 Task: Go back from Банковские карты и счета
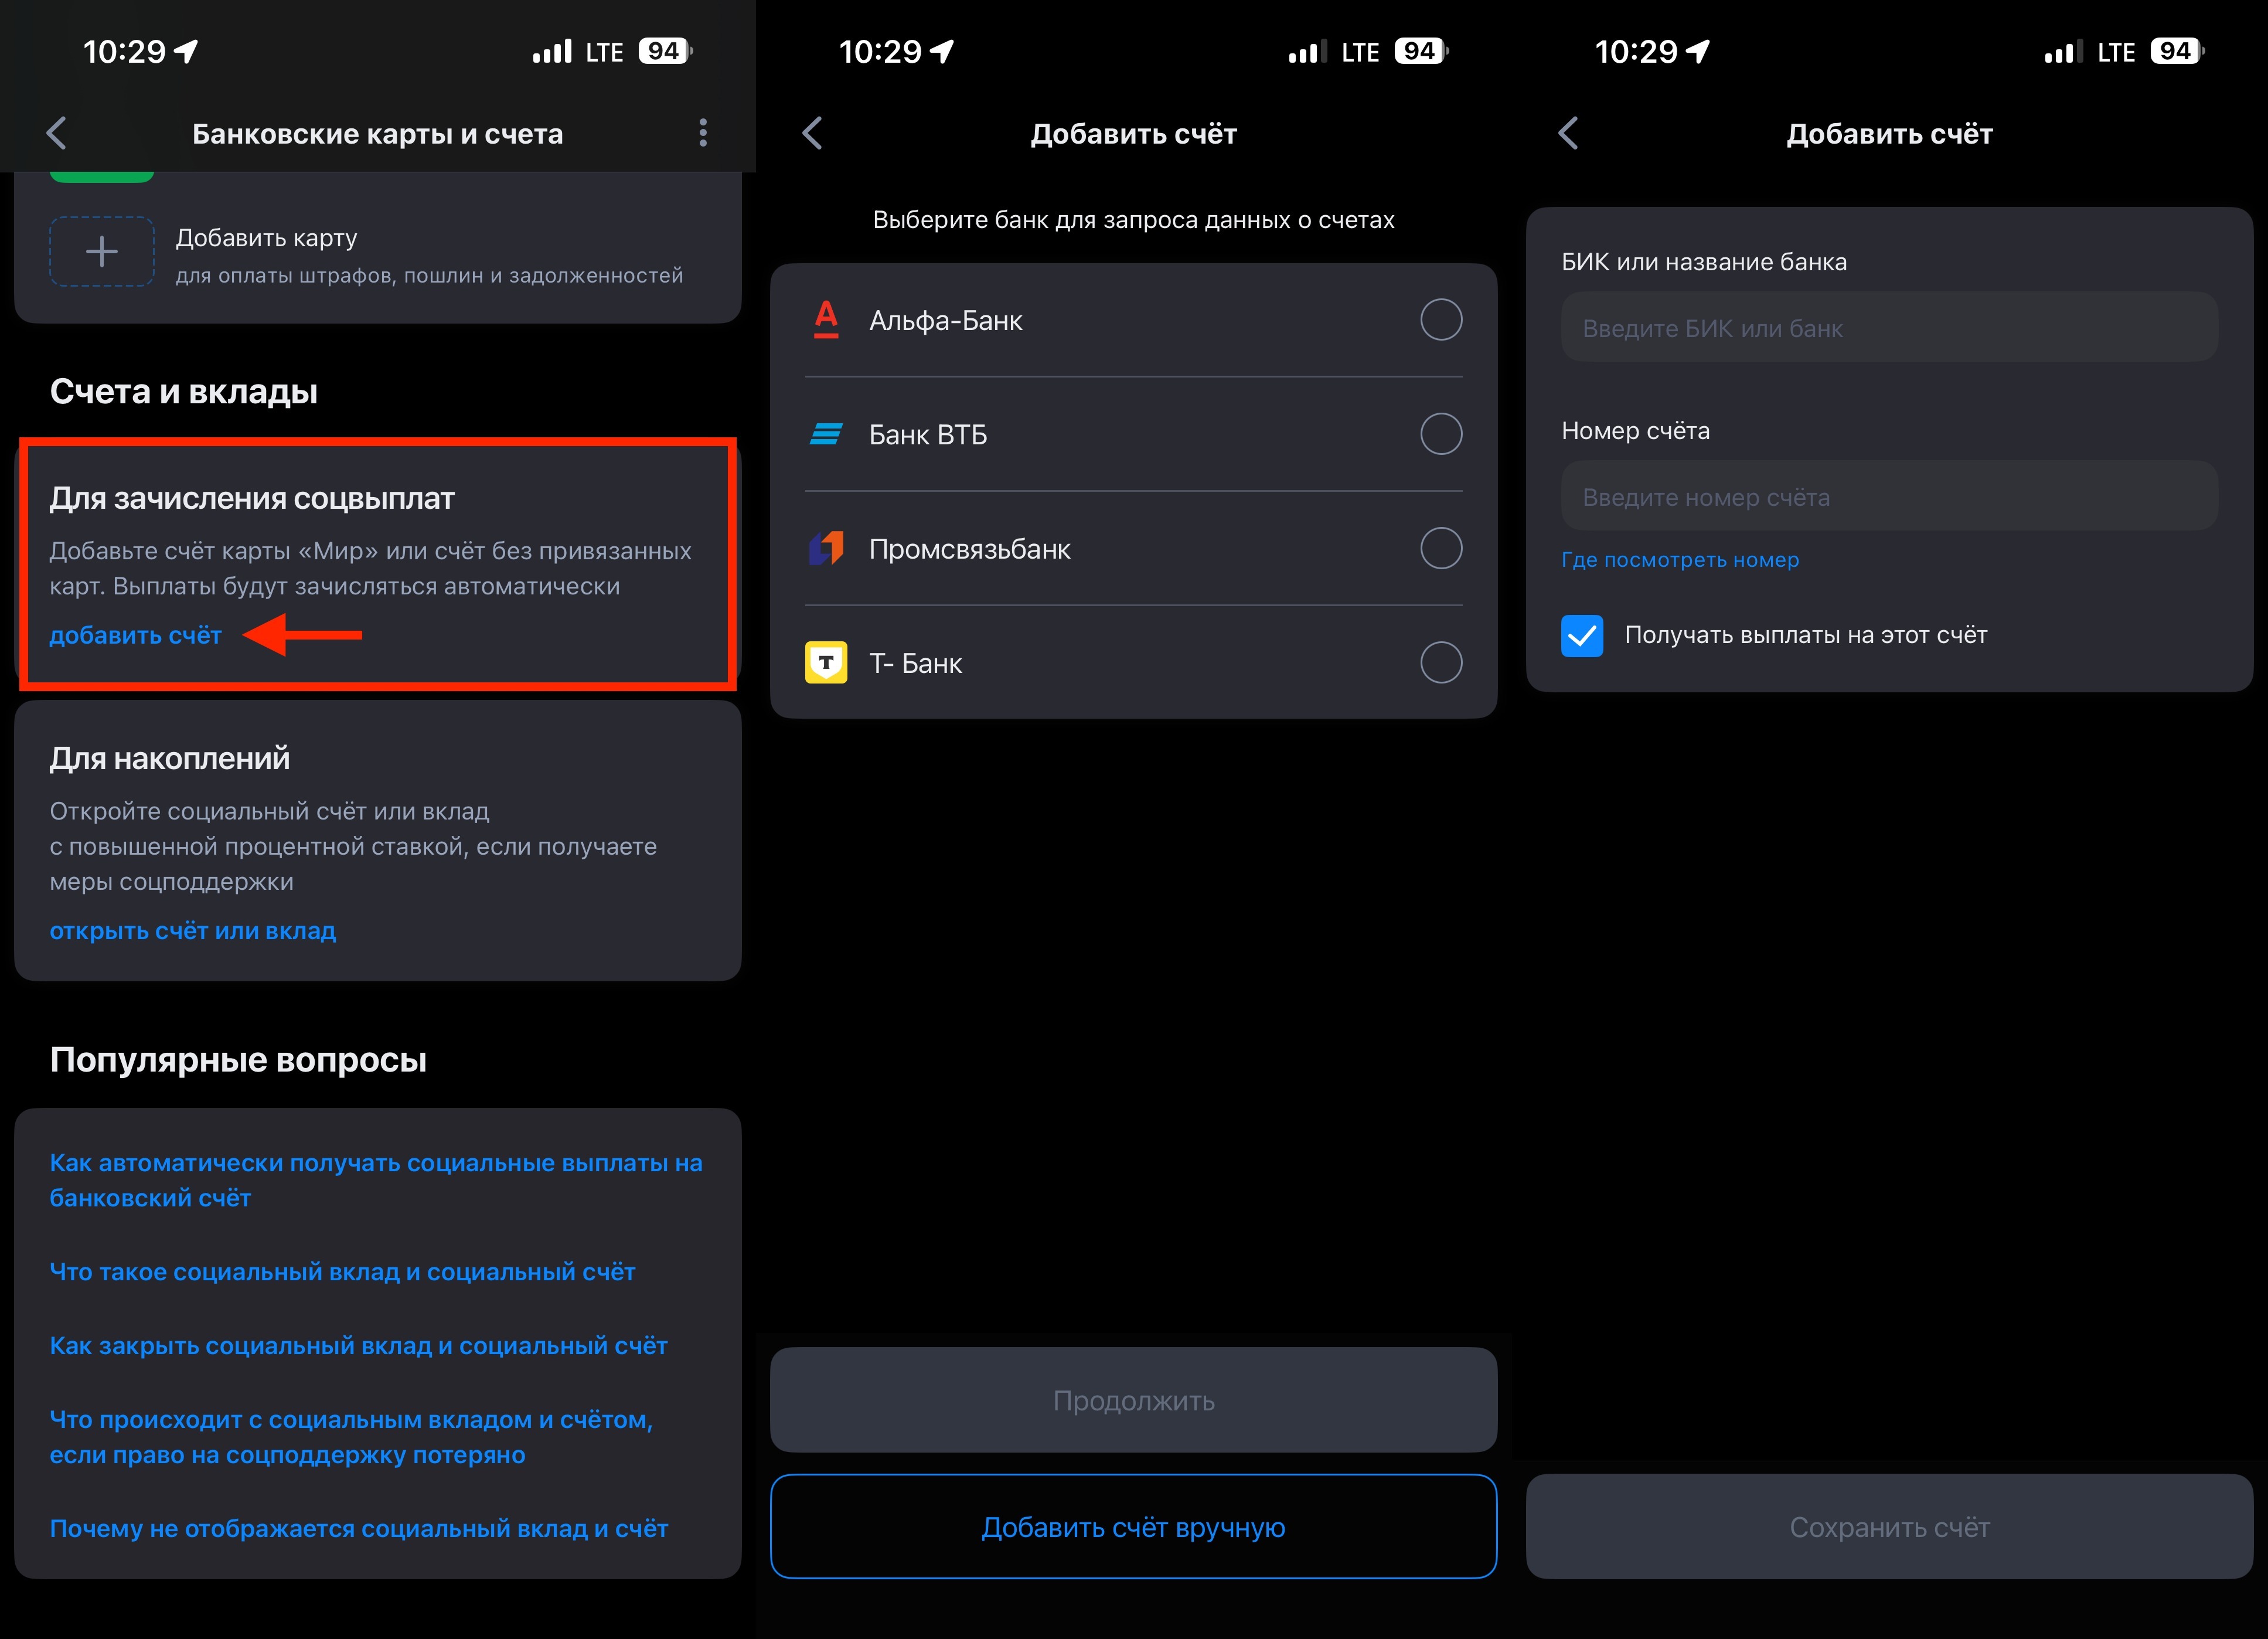pyautogui.click(x=57, y=133)
